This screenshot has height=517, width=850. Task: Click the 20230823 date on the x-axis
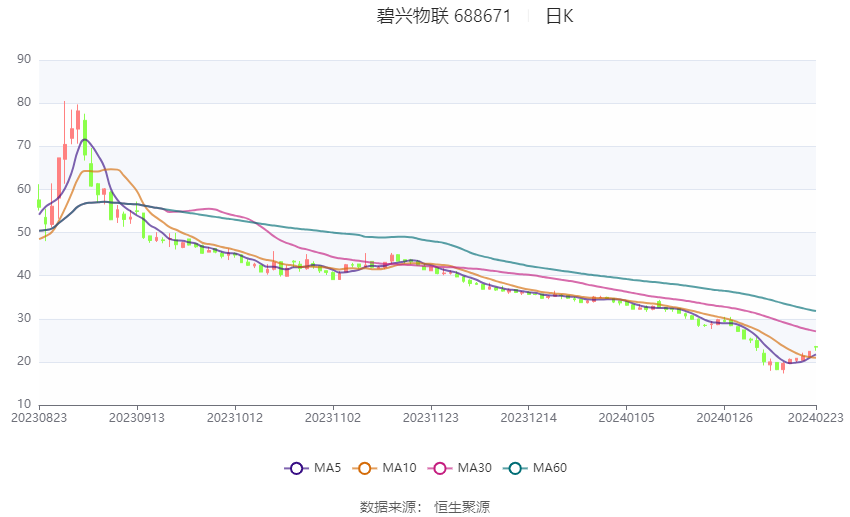(39, 418)
